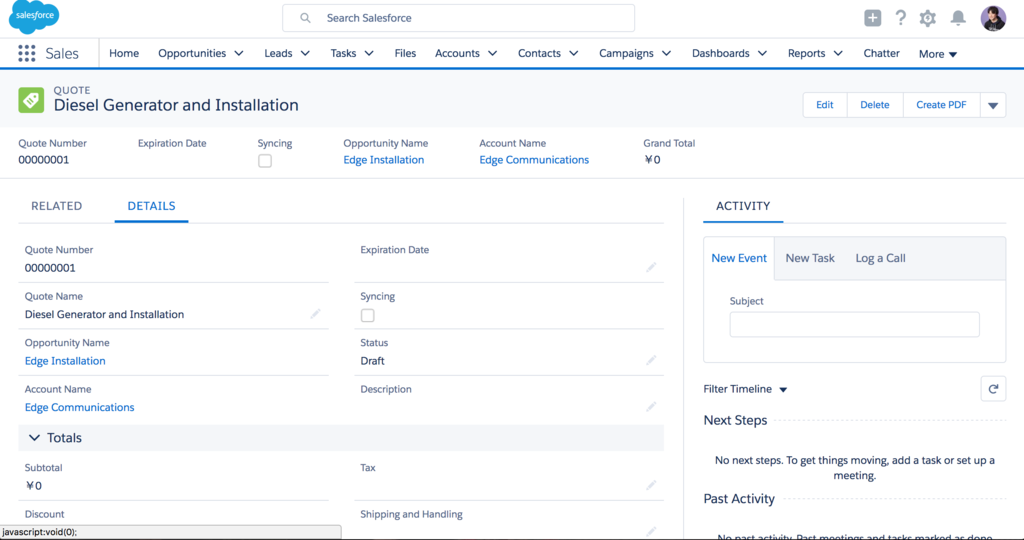This screenshot has width=1024, height=540.
Task: Open the Filter Timeline dropdown
Action: coord(745,389)
